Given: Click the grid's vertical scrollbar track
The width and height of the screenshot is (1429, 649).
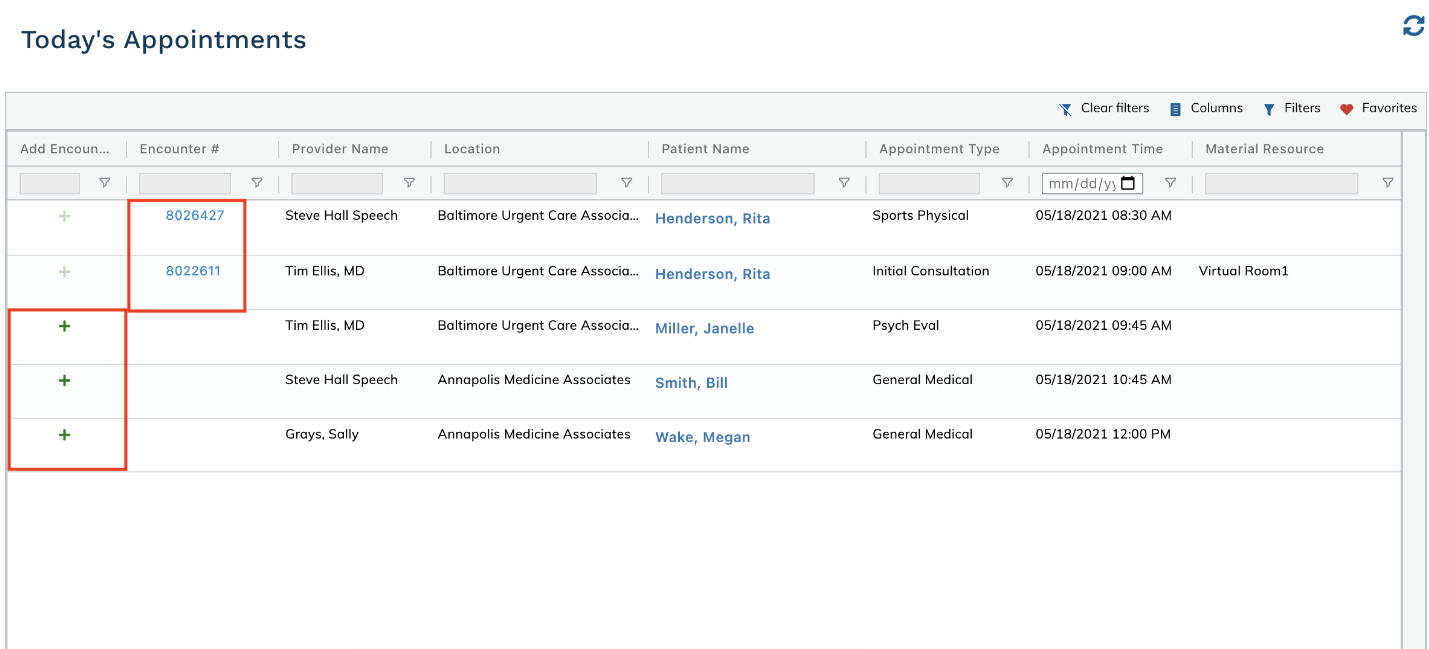Looking at the screenshot, I should tap(1414, 390).
